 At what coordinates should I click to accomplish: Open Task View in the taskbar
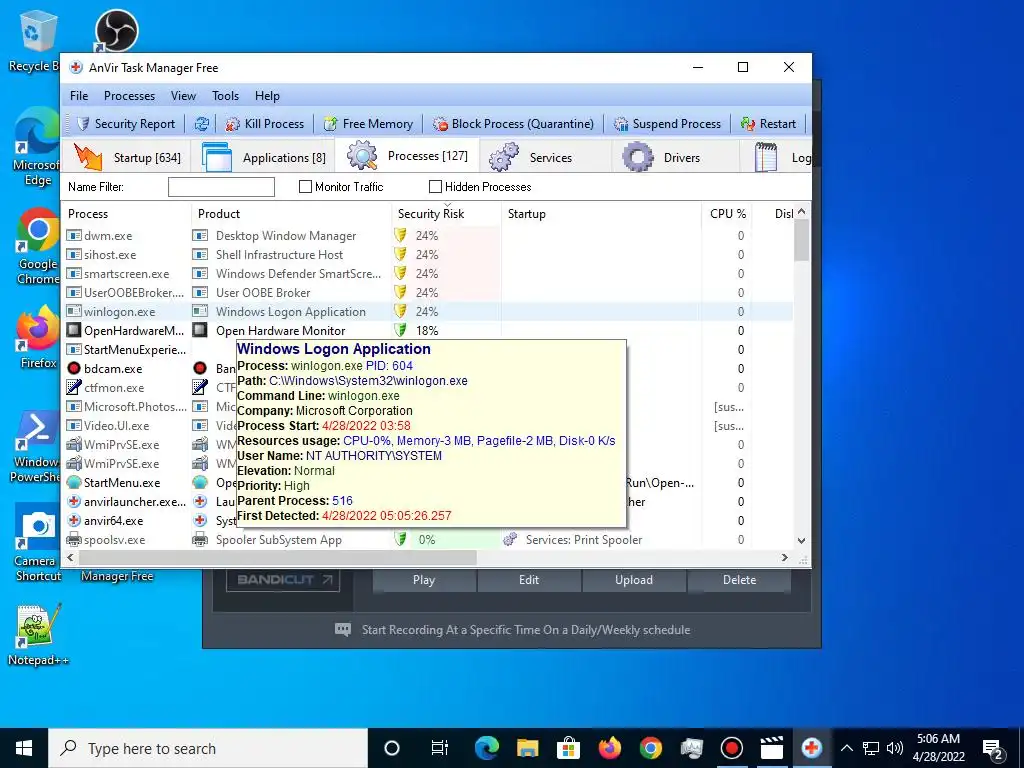(x=440, y=748)
